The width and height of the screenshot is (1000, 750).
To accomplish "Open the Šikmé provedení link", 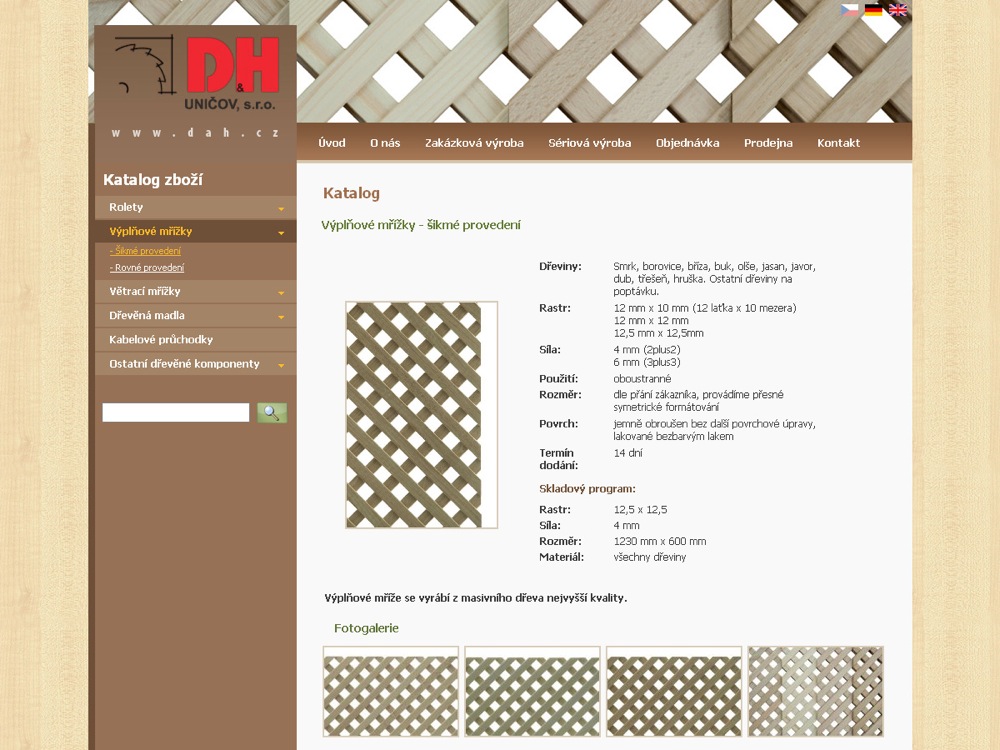I will point(147,251).
